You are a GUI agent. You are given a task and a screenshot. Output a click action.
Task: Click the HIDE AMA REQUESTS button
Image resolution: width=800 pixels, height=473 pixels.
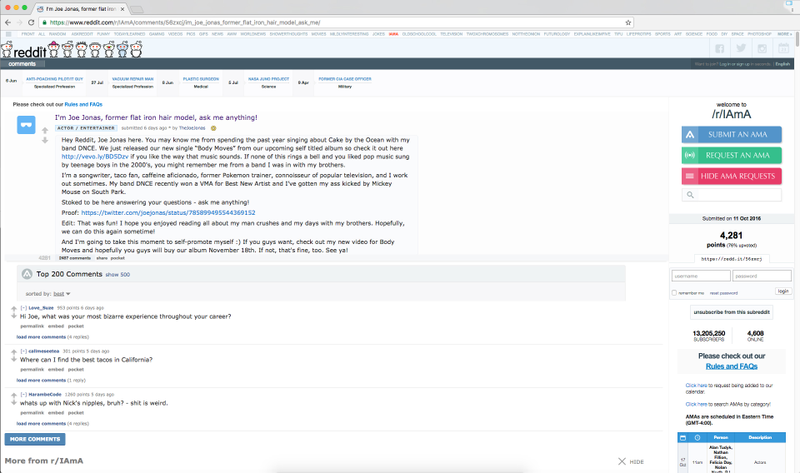click(x=731, y=176)
